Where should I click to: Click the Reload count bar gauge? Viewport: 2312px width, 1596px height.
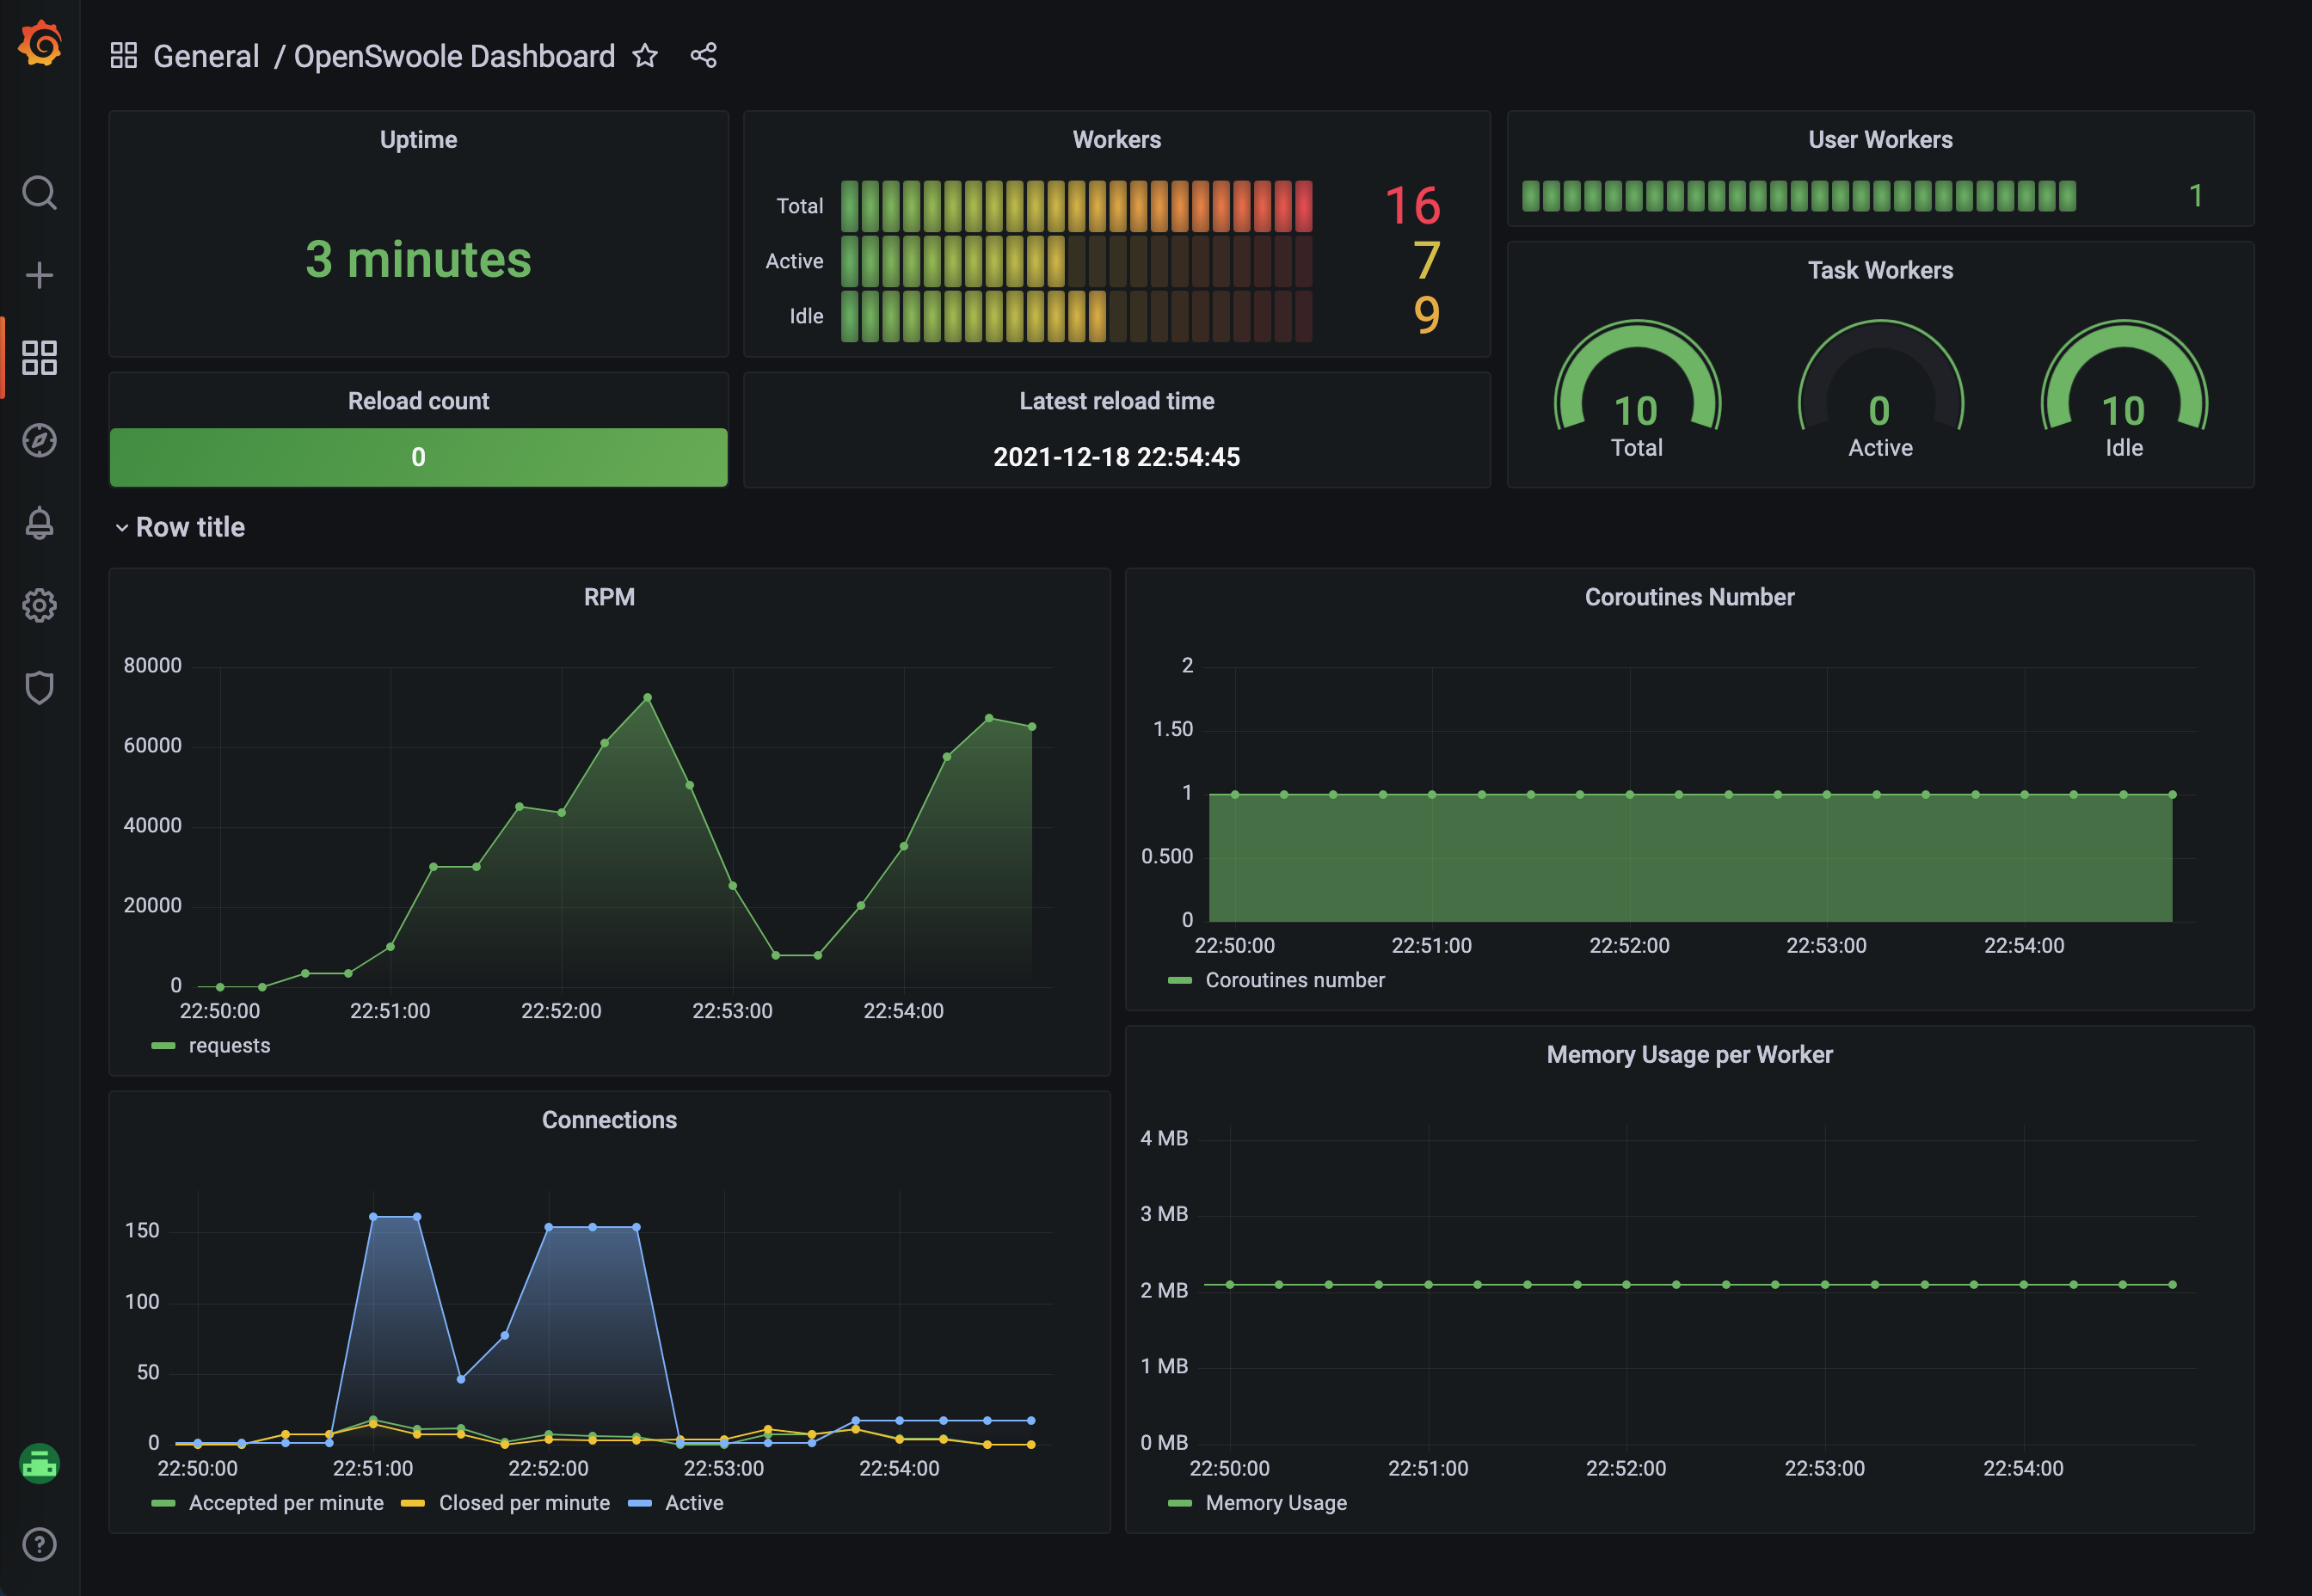(x=418, y=457)
